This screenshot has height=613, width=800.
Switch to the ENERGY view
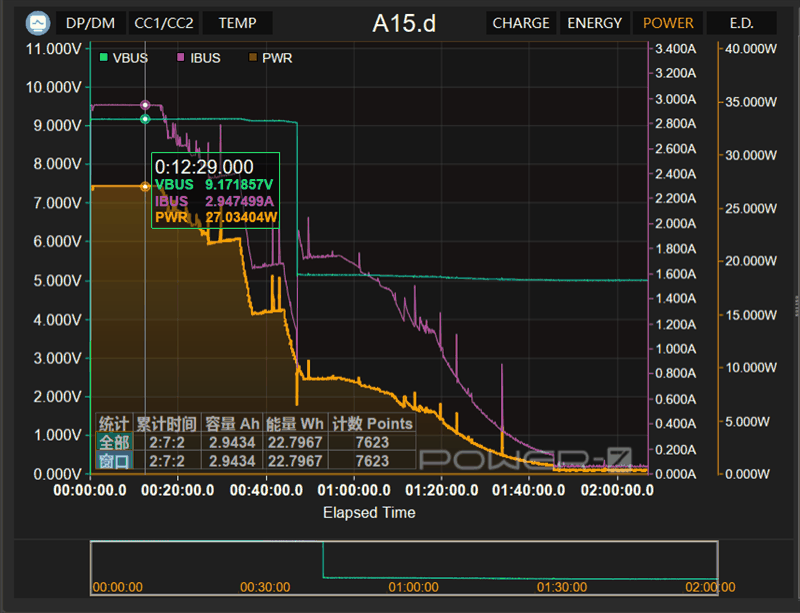[x=594, y=23]
